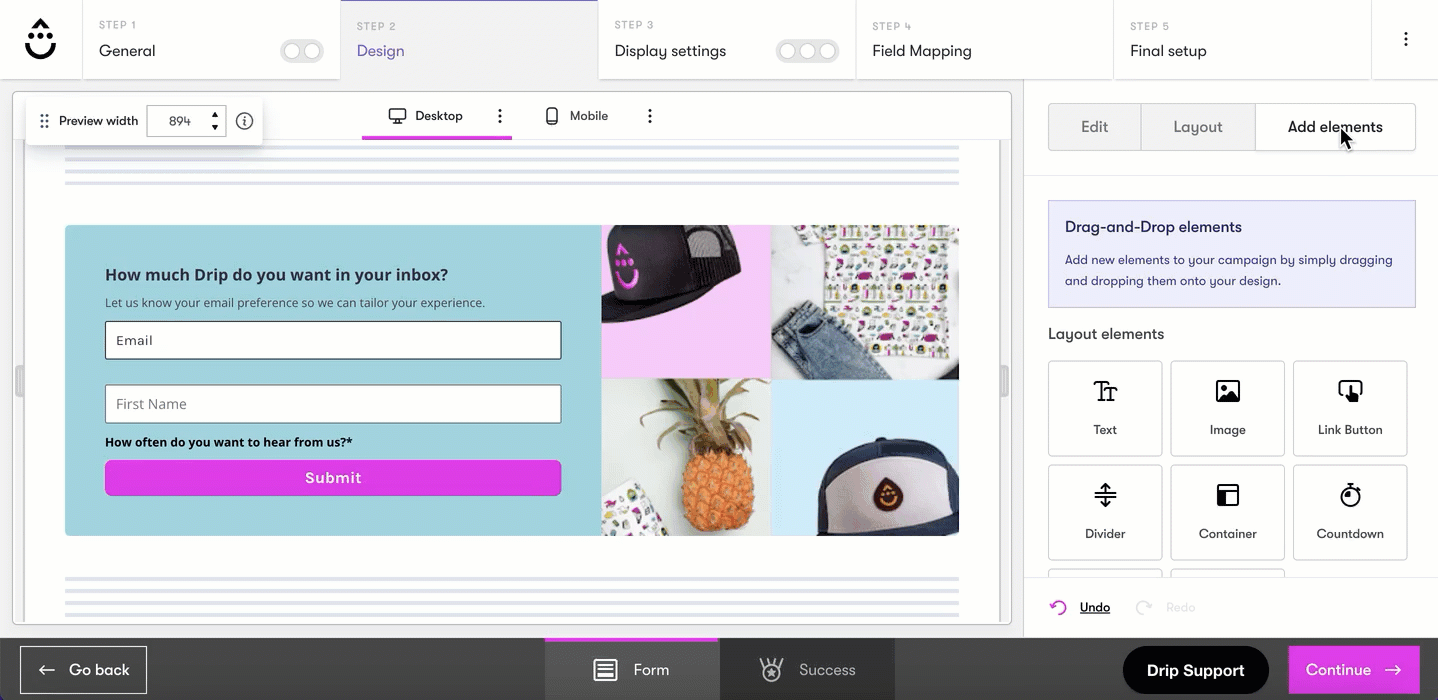Select the email preference subtitle text
This screenshot has height=700, width=1438.
point(295,302)
